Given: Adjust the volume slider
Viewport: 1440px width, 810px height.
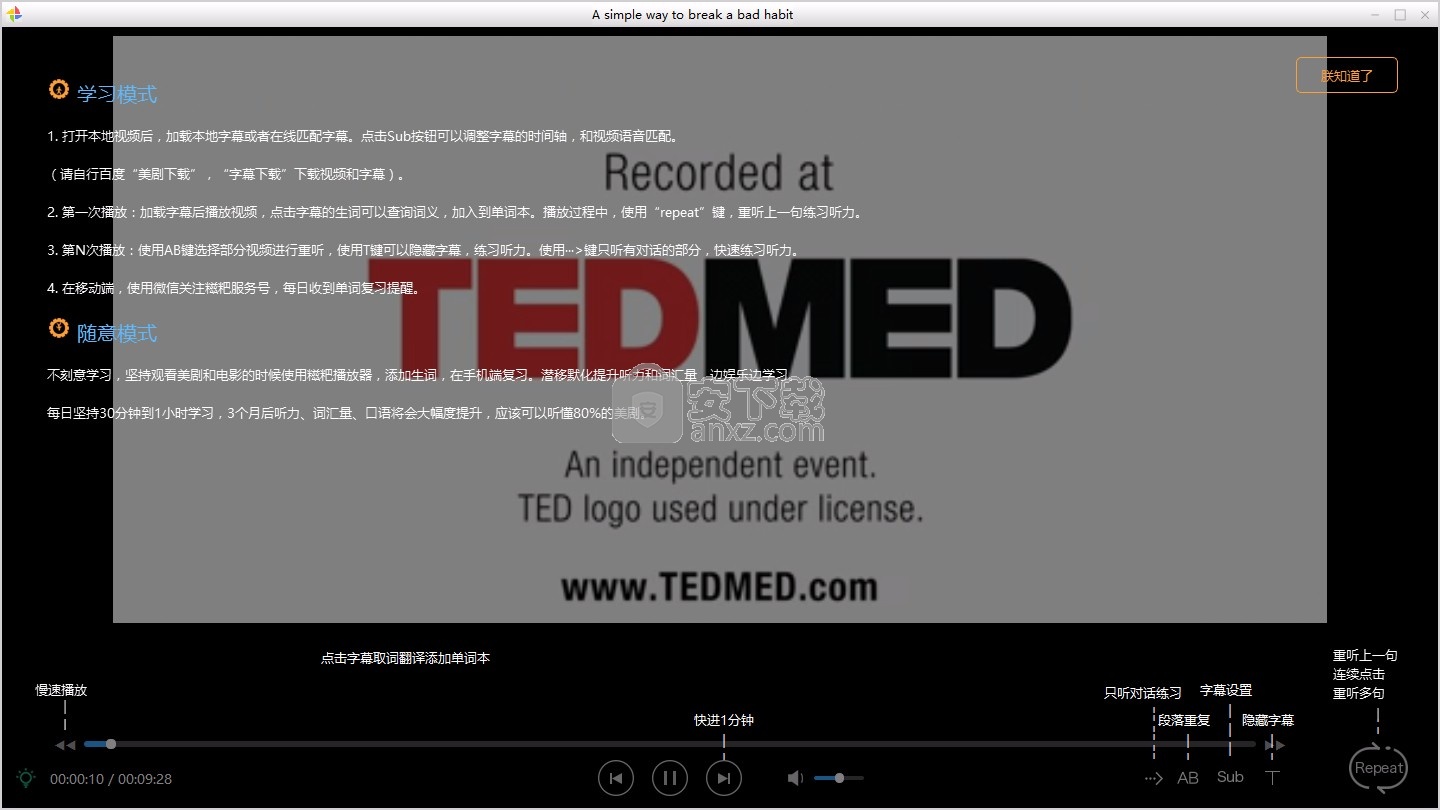Looking at the screenshot, I should tap(839, 778).
